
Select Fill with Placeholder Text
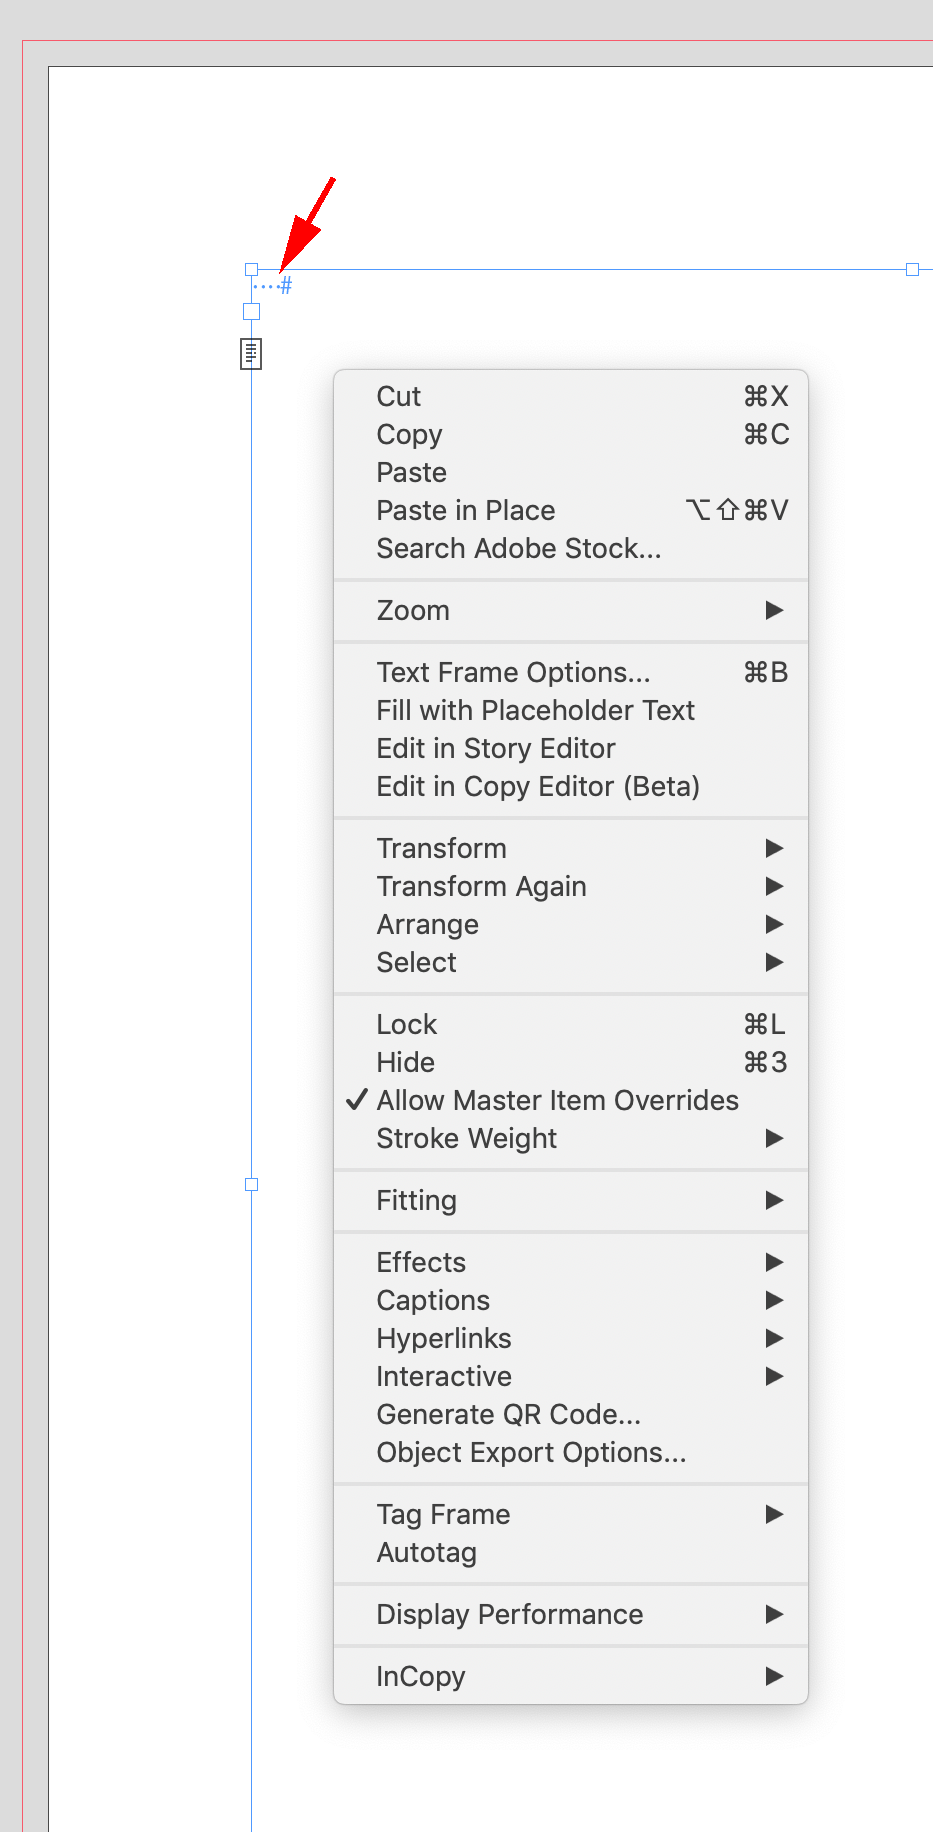click(536, 710)
